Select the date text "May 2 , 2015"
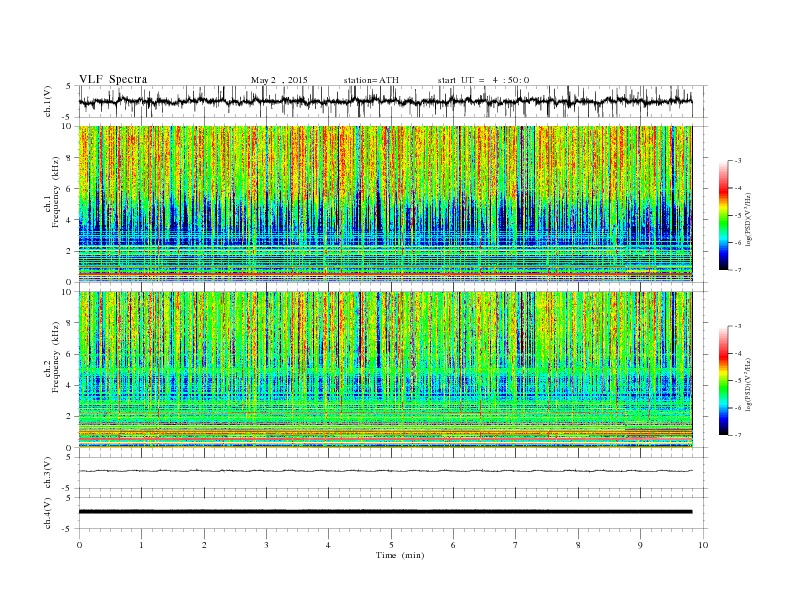The height and width of the screenshot is (612, 792). coord(279,80)
